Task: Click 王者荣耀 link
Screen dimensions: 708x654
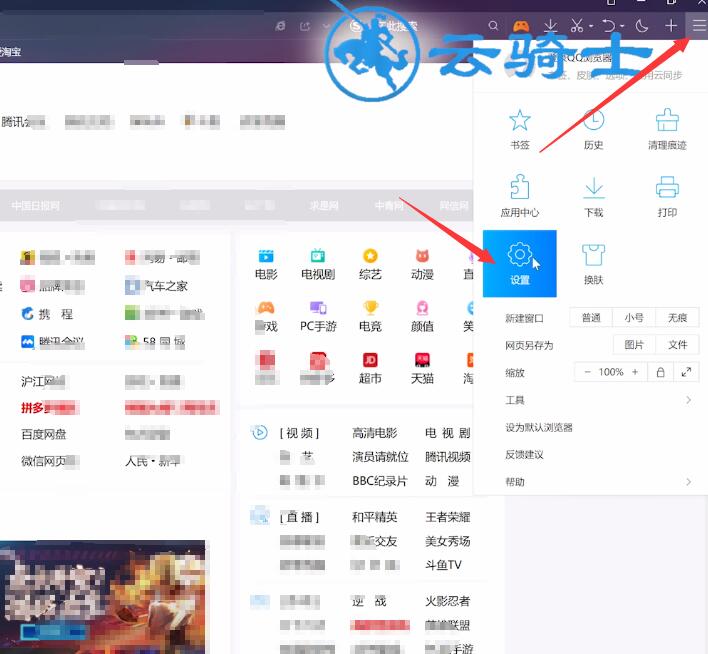Action: pyautogui.click(x=447, y=517)
